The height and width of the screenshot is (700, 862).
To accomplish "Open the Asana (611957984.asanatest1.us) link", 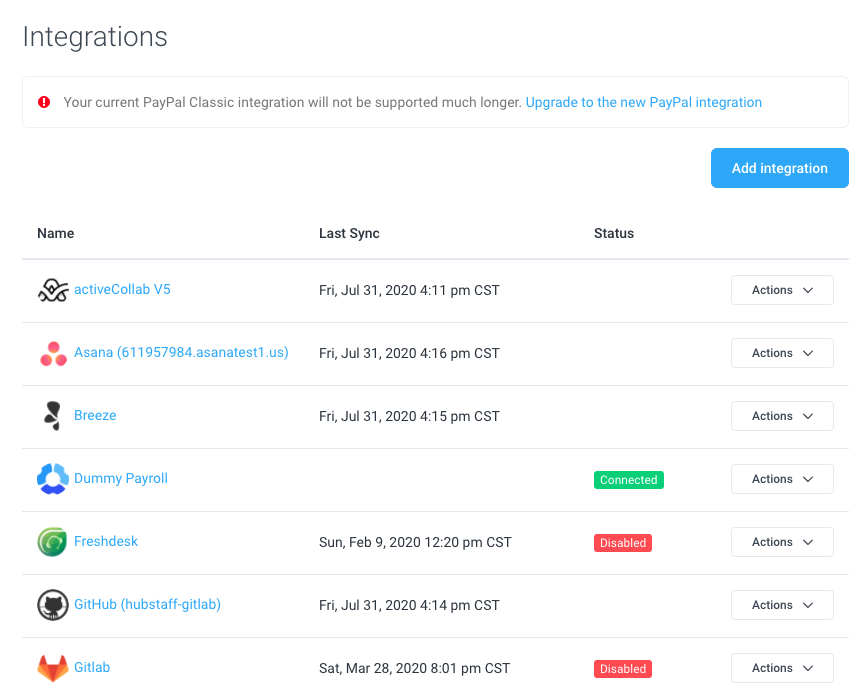I will click(x=181, y=352).
